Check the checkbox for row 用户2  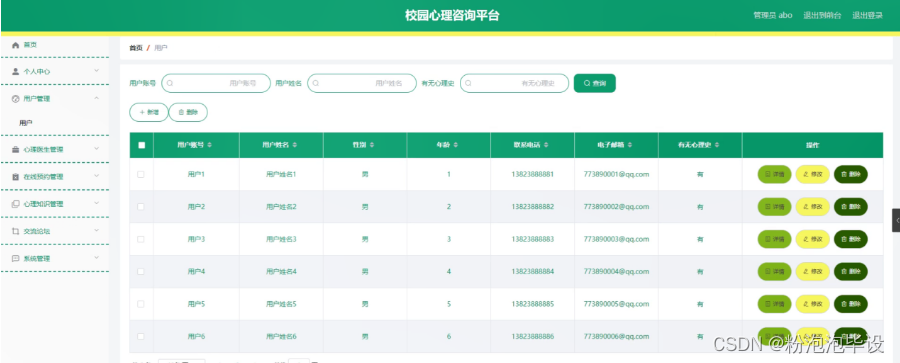[141, 206]
